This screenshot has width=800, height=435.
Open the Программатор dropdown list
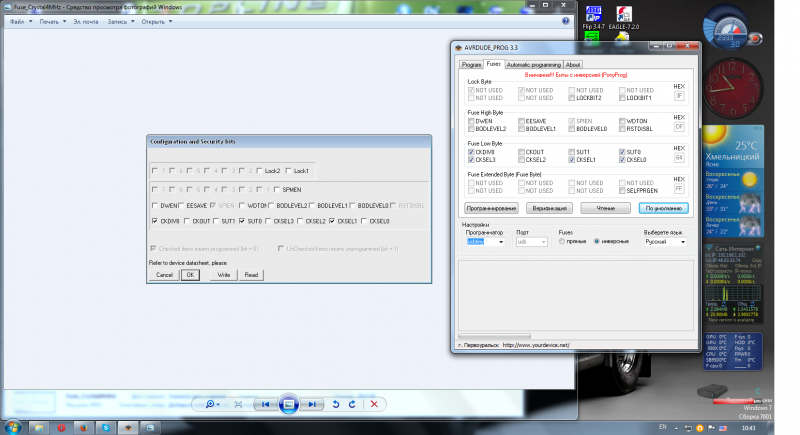[x=500, y=241]
